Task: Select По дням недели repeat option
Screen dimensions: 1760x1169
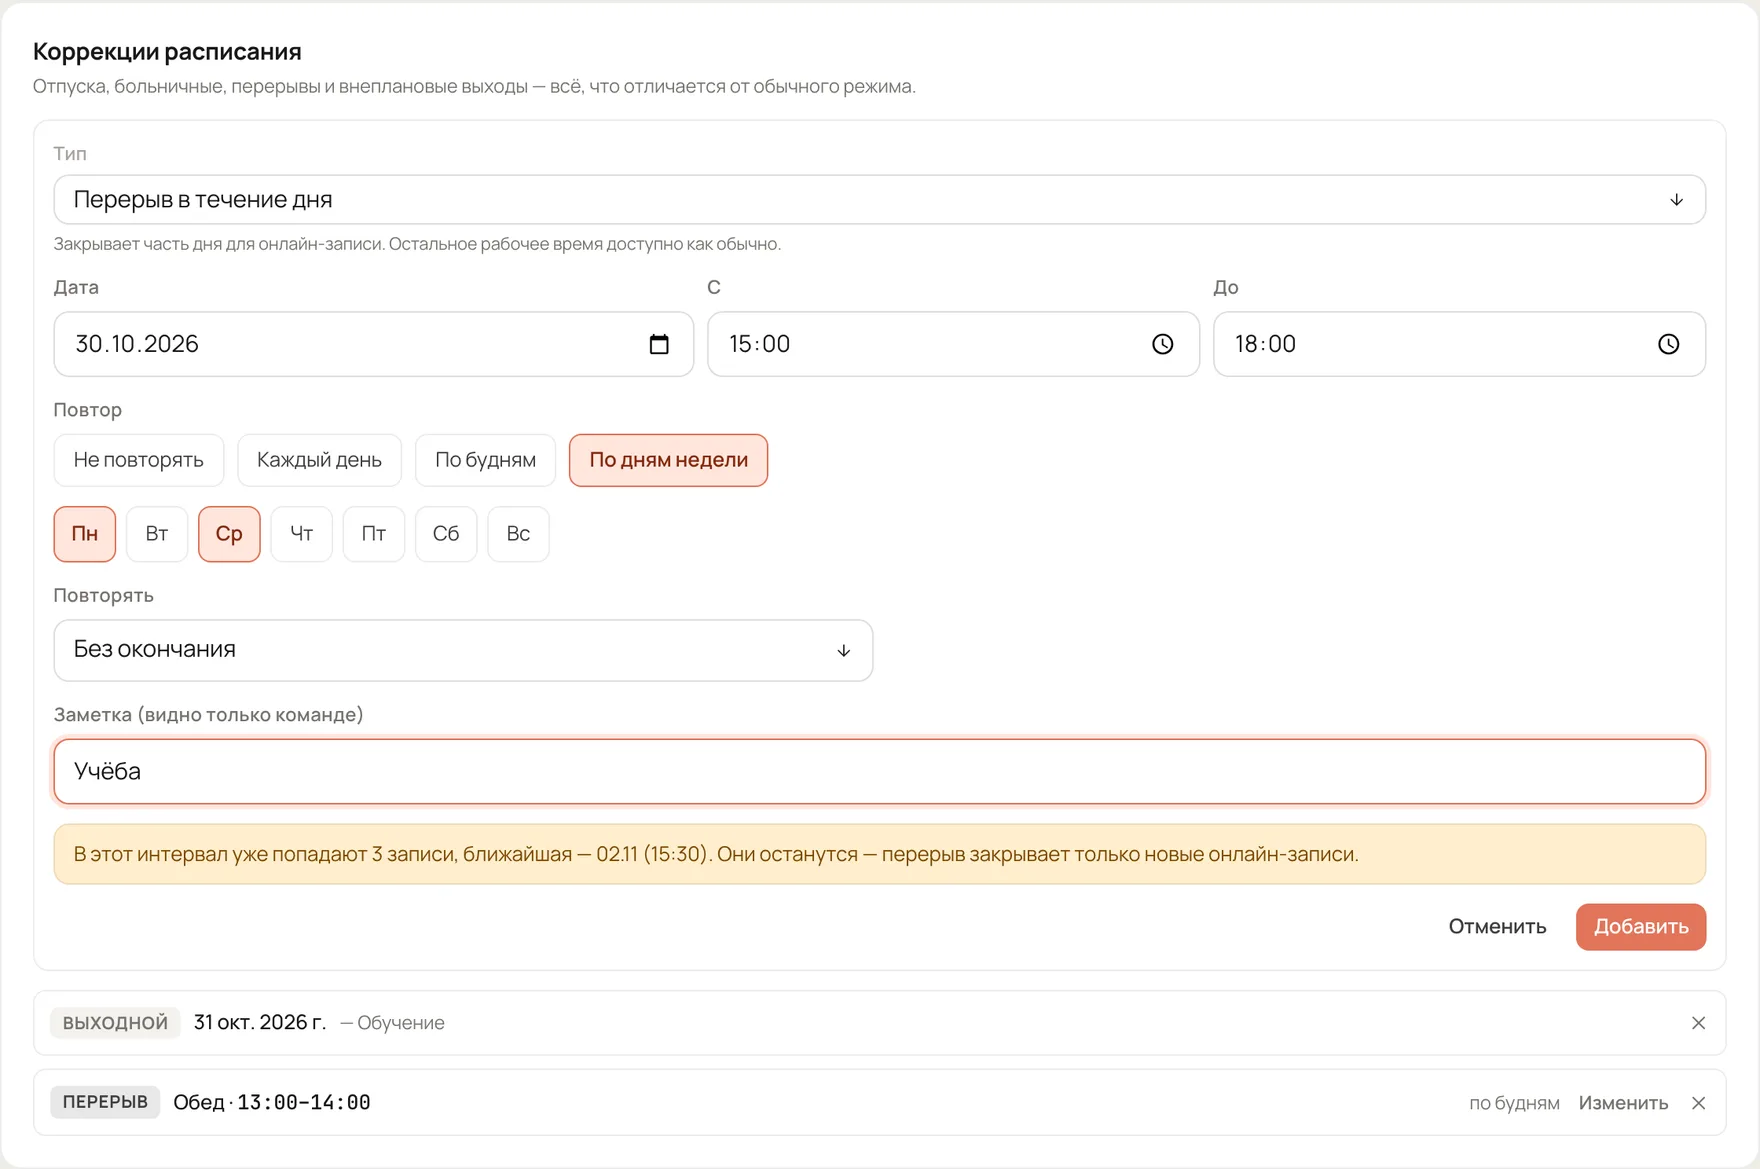Action: (x=668, y=460)
